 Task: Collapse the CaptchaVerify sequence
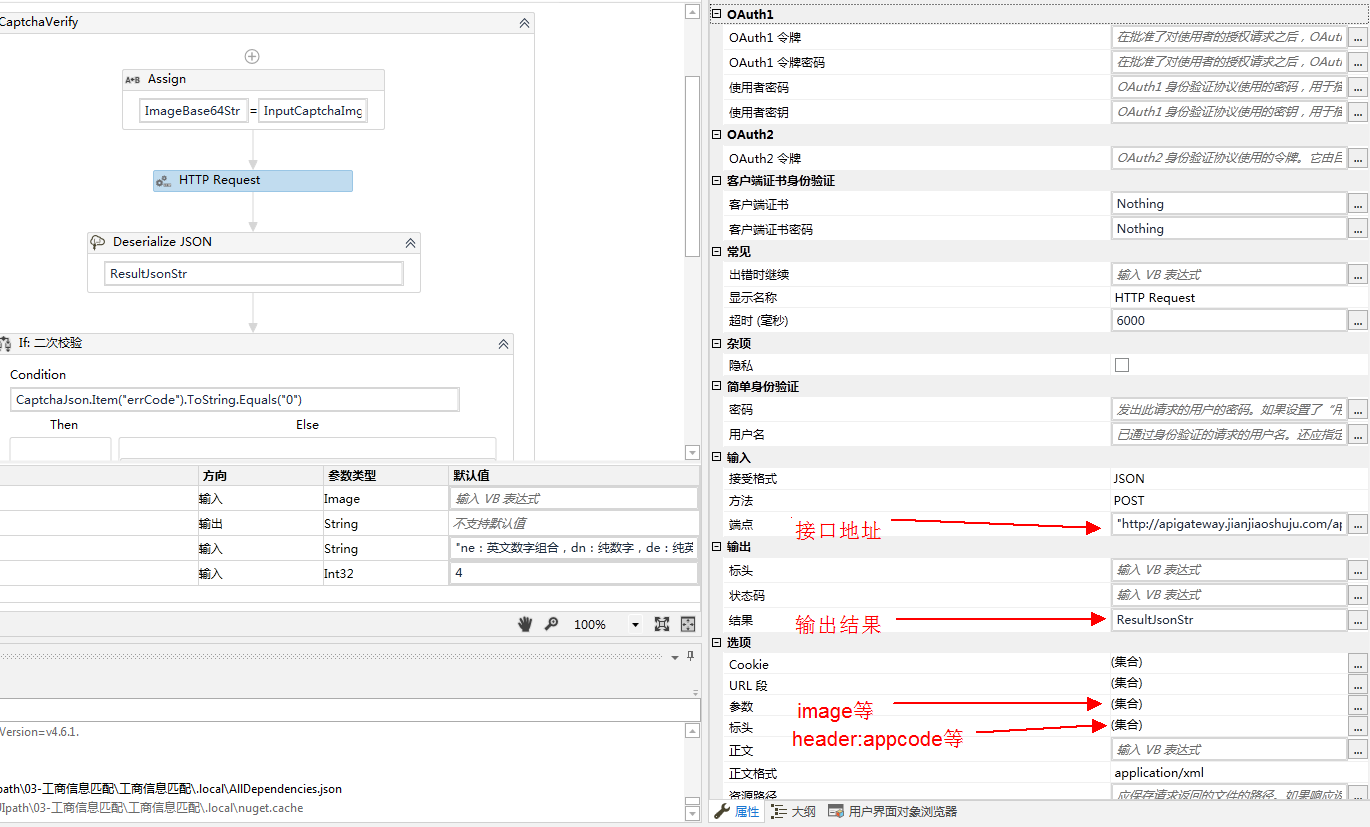point(523,23)
